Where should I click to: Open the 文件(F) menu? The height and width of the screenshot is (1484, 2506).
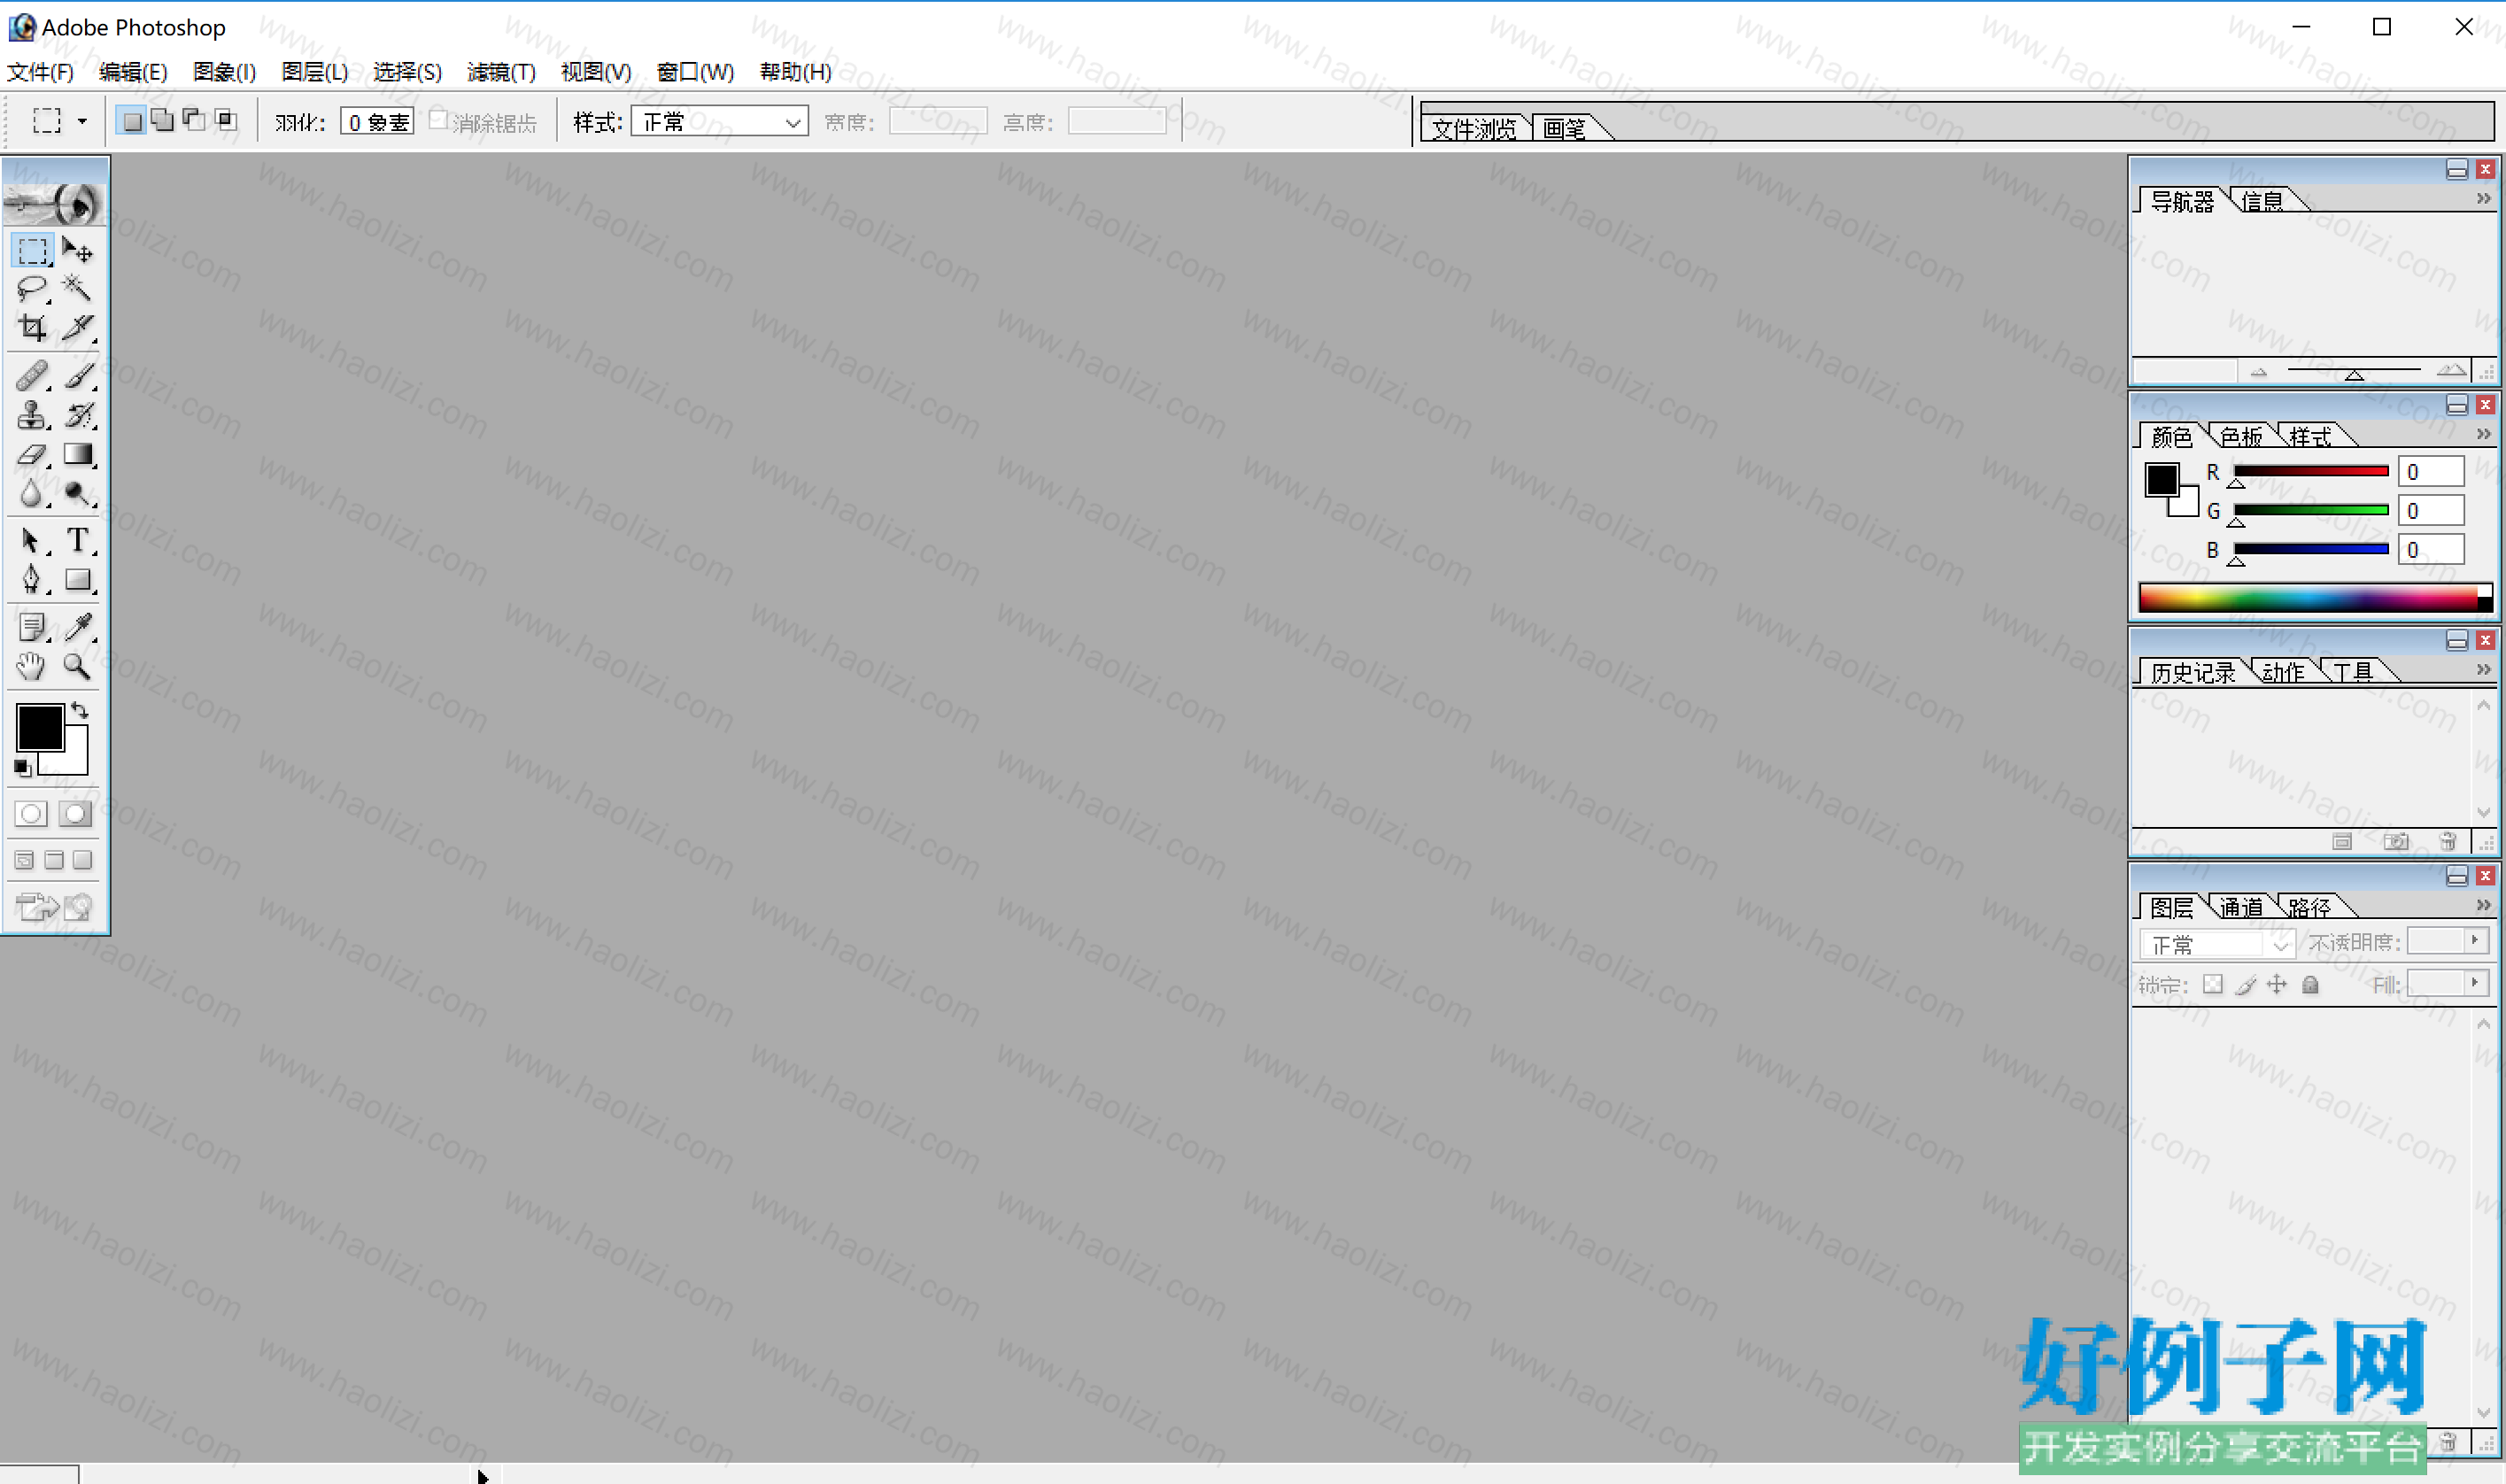41,72
